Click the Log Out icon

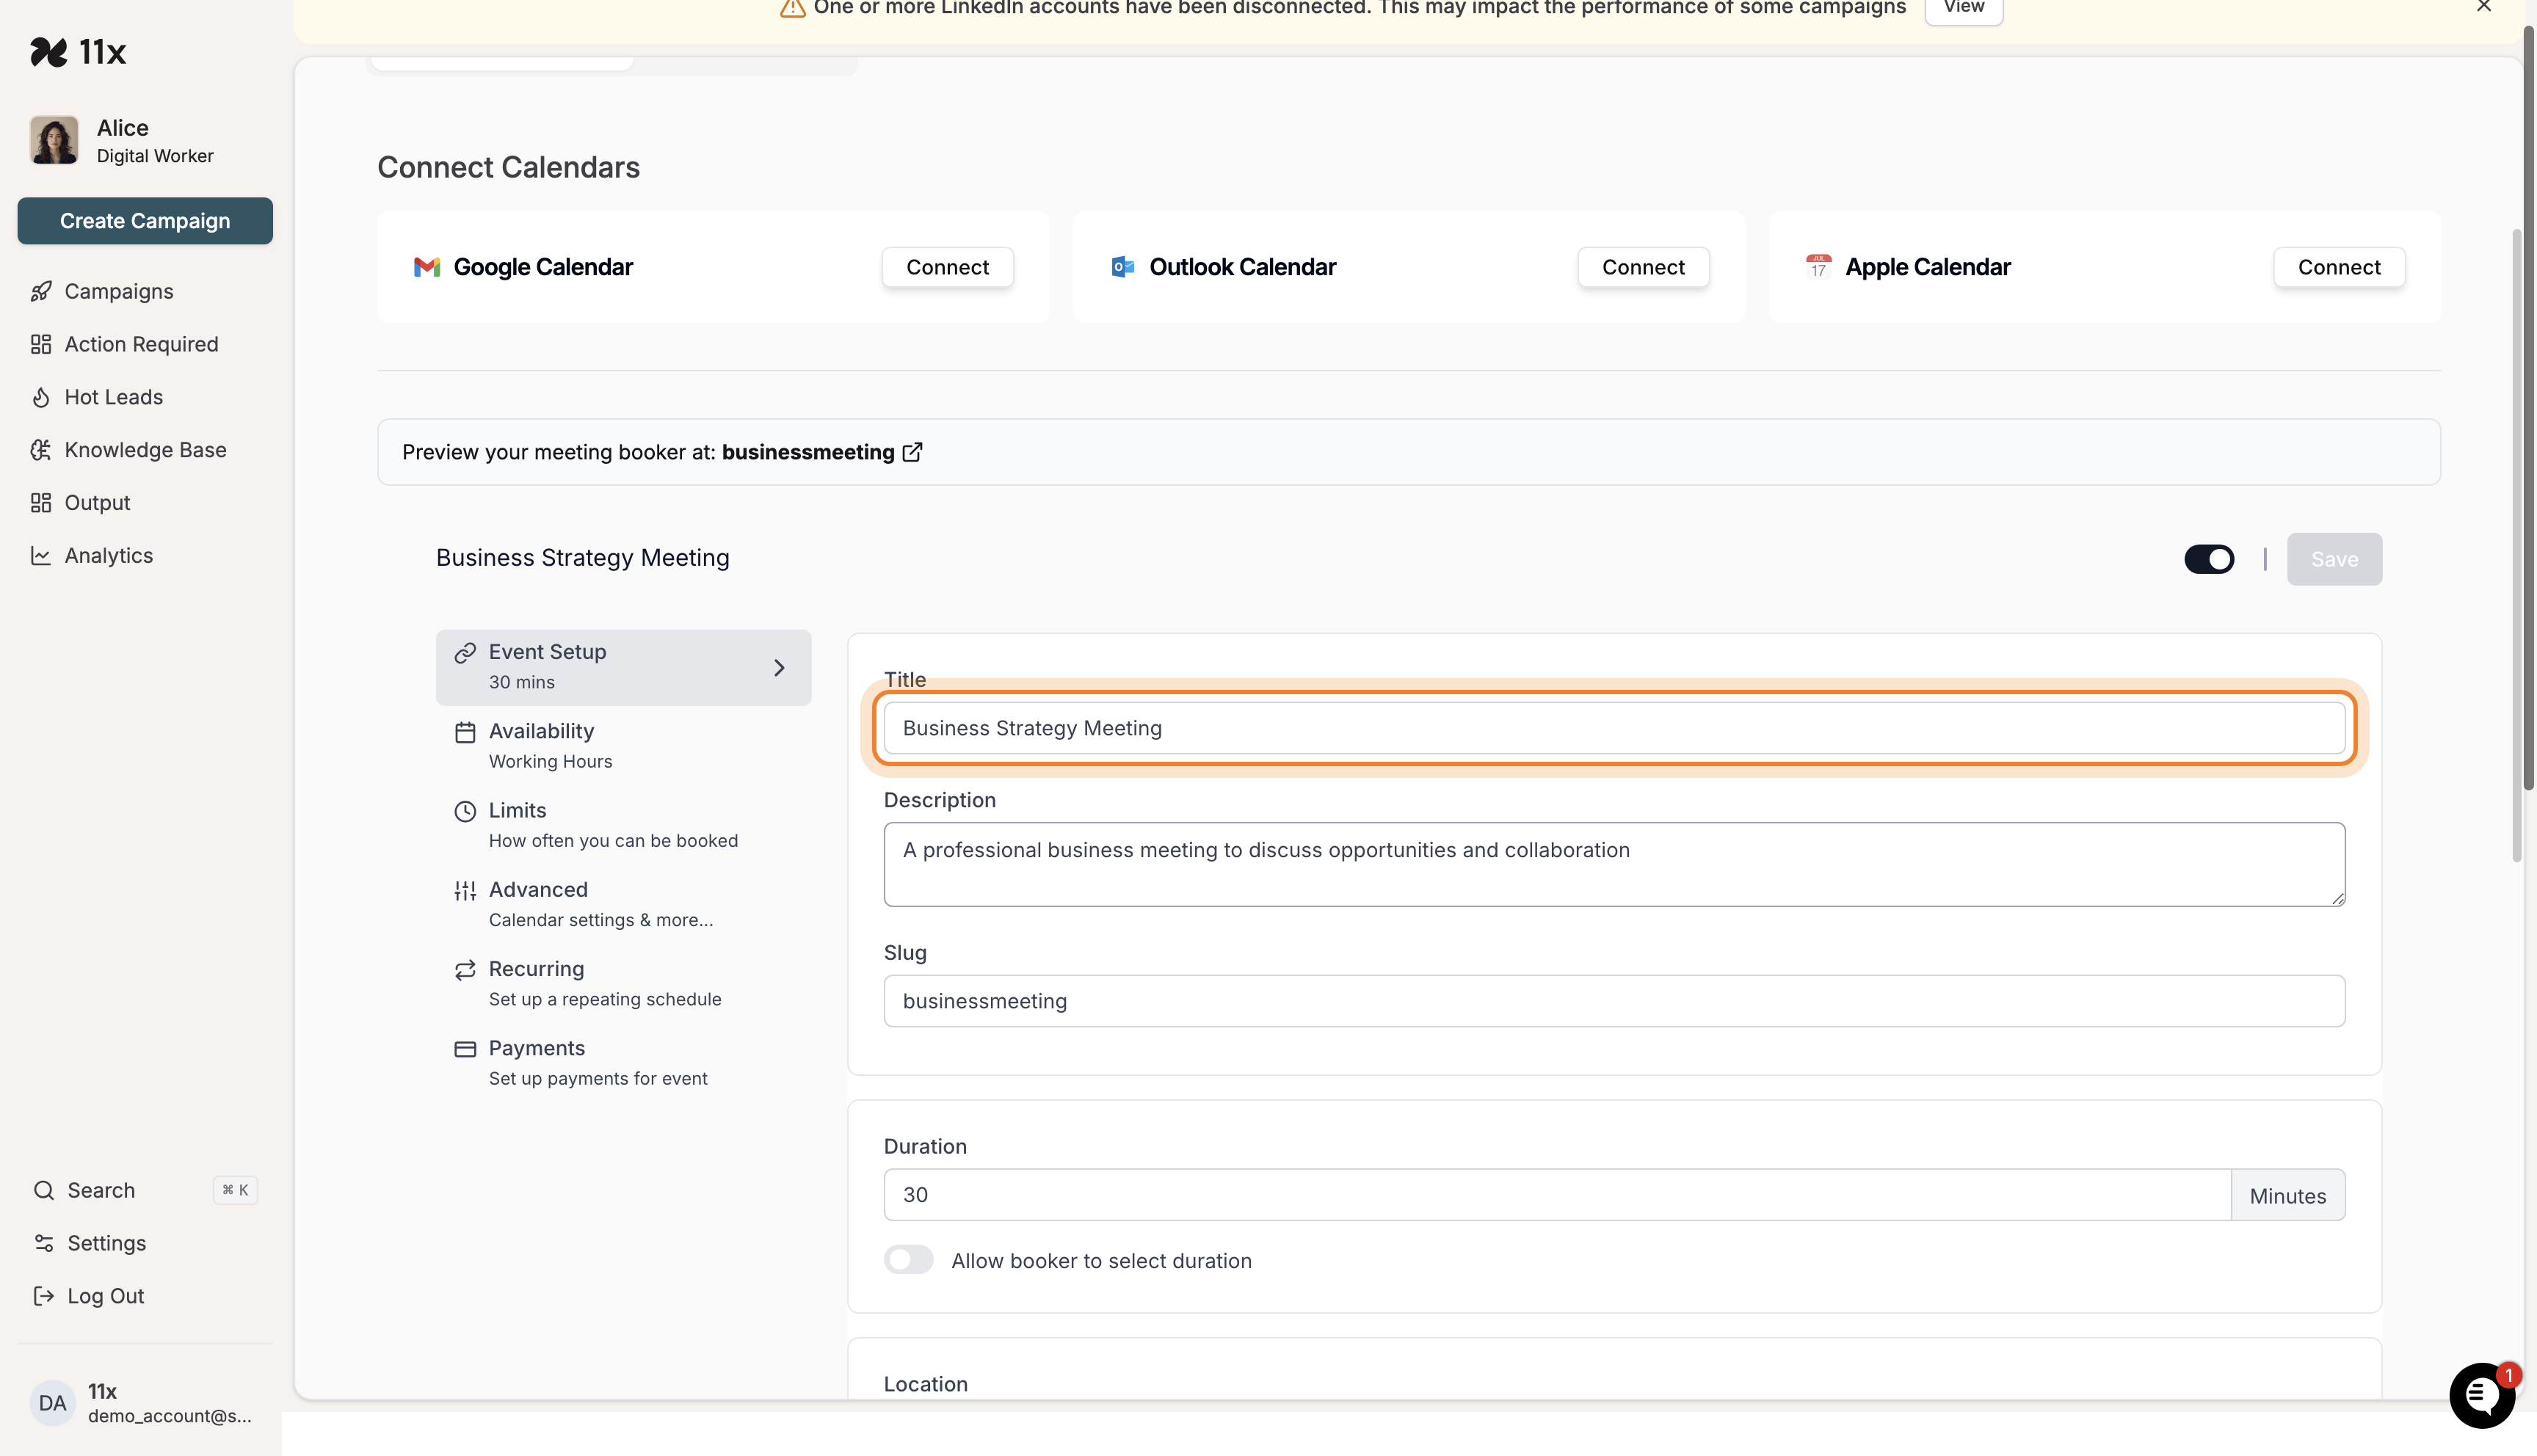click(x=43, y=1296)
